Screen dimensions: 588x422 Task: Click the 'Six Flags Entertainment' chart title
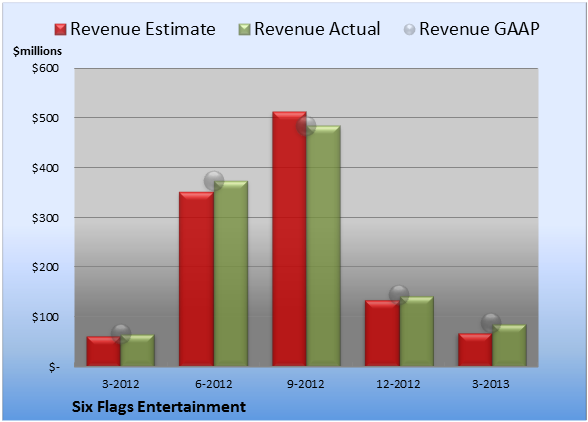tap(159, 407)
